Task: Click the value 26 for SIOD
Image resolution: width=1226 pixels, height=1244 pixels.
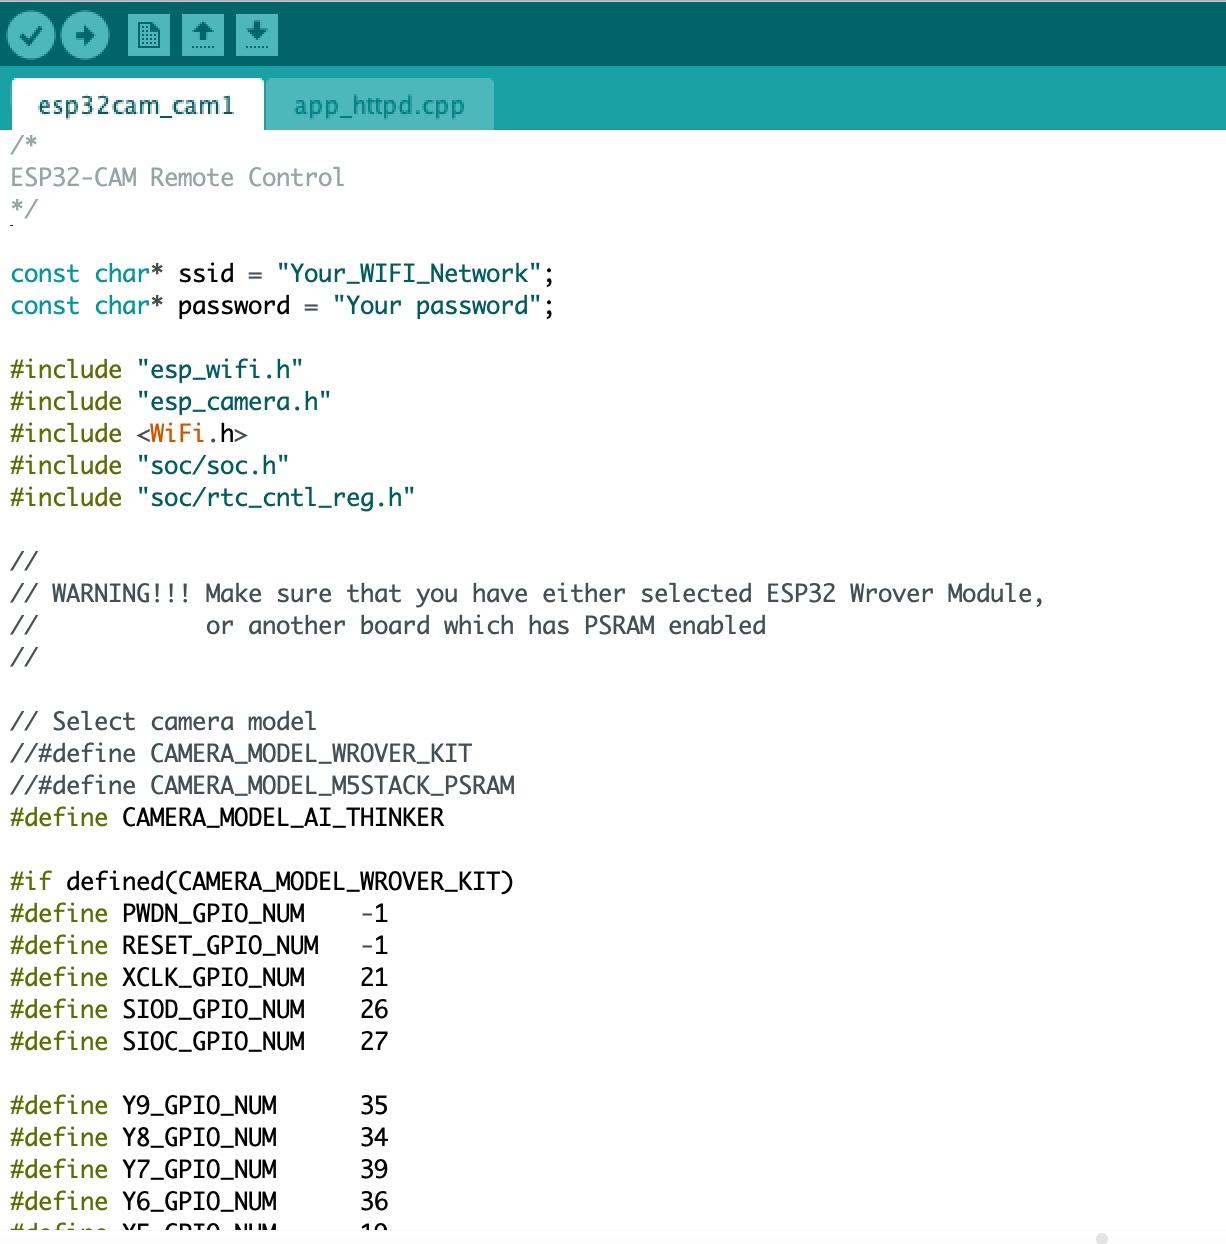Action: point(374,1009)
